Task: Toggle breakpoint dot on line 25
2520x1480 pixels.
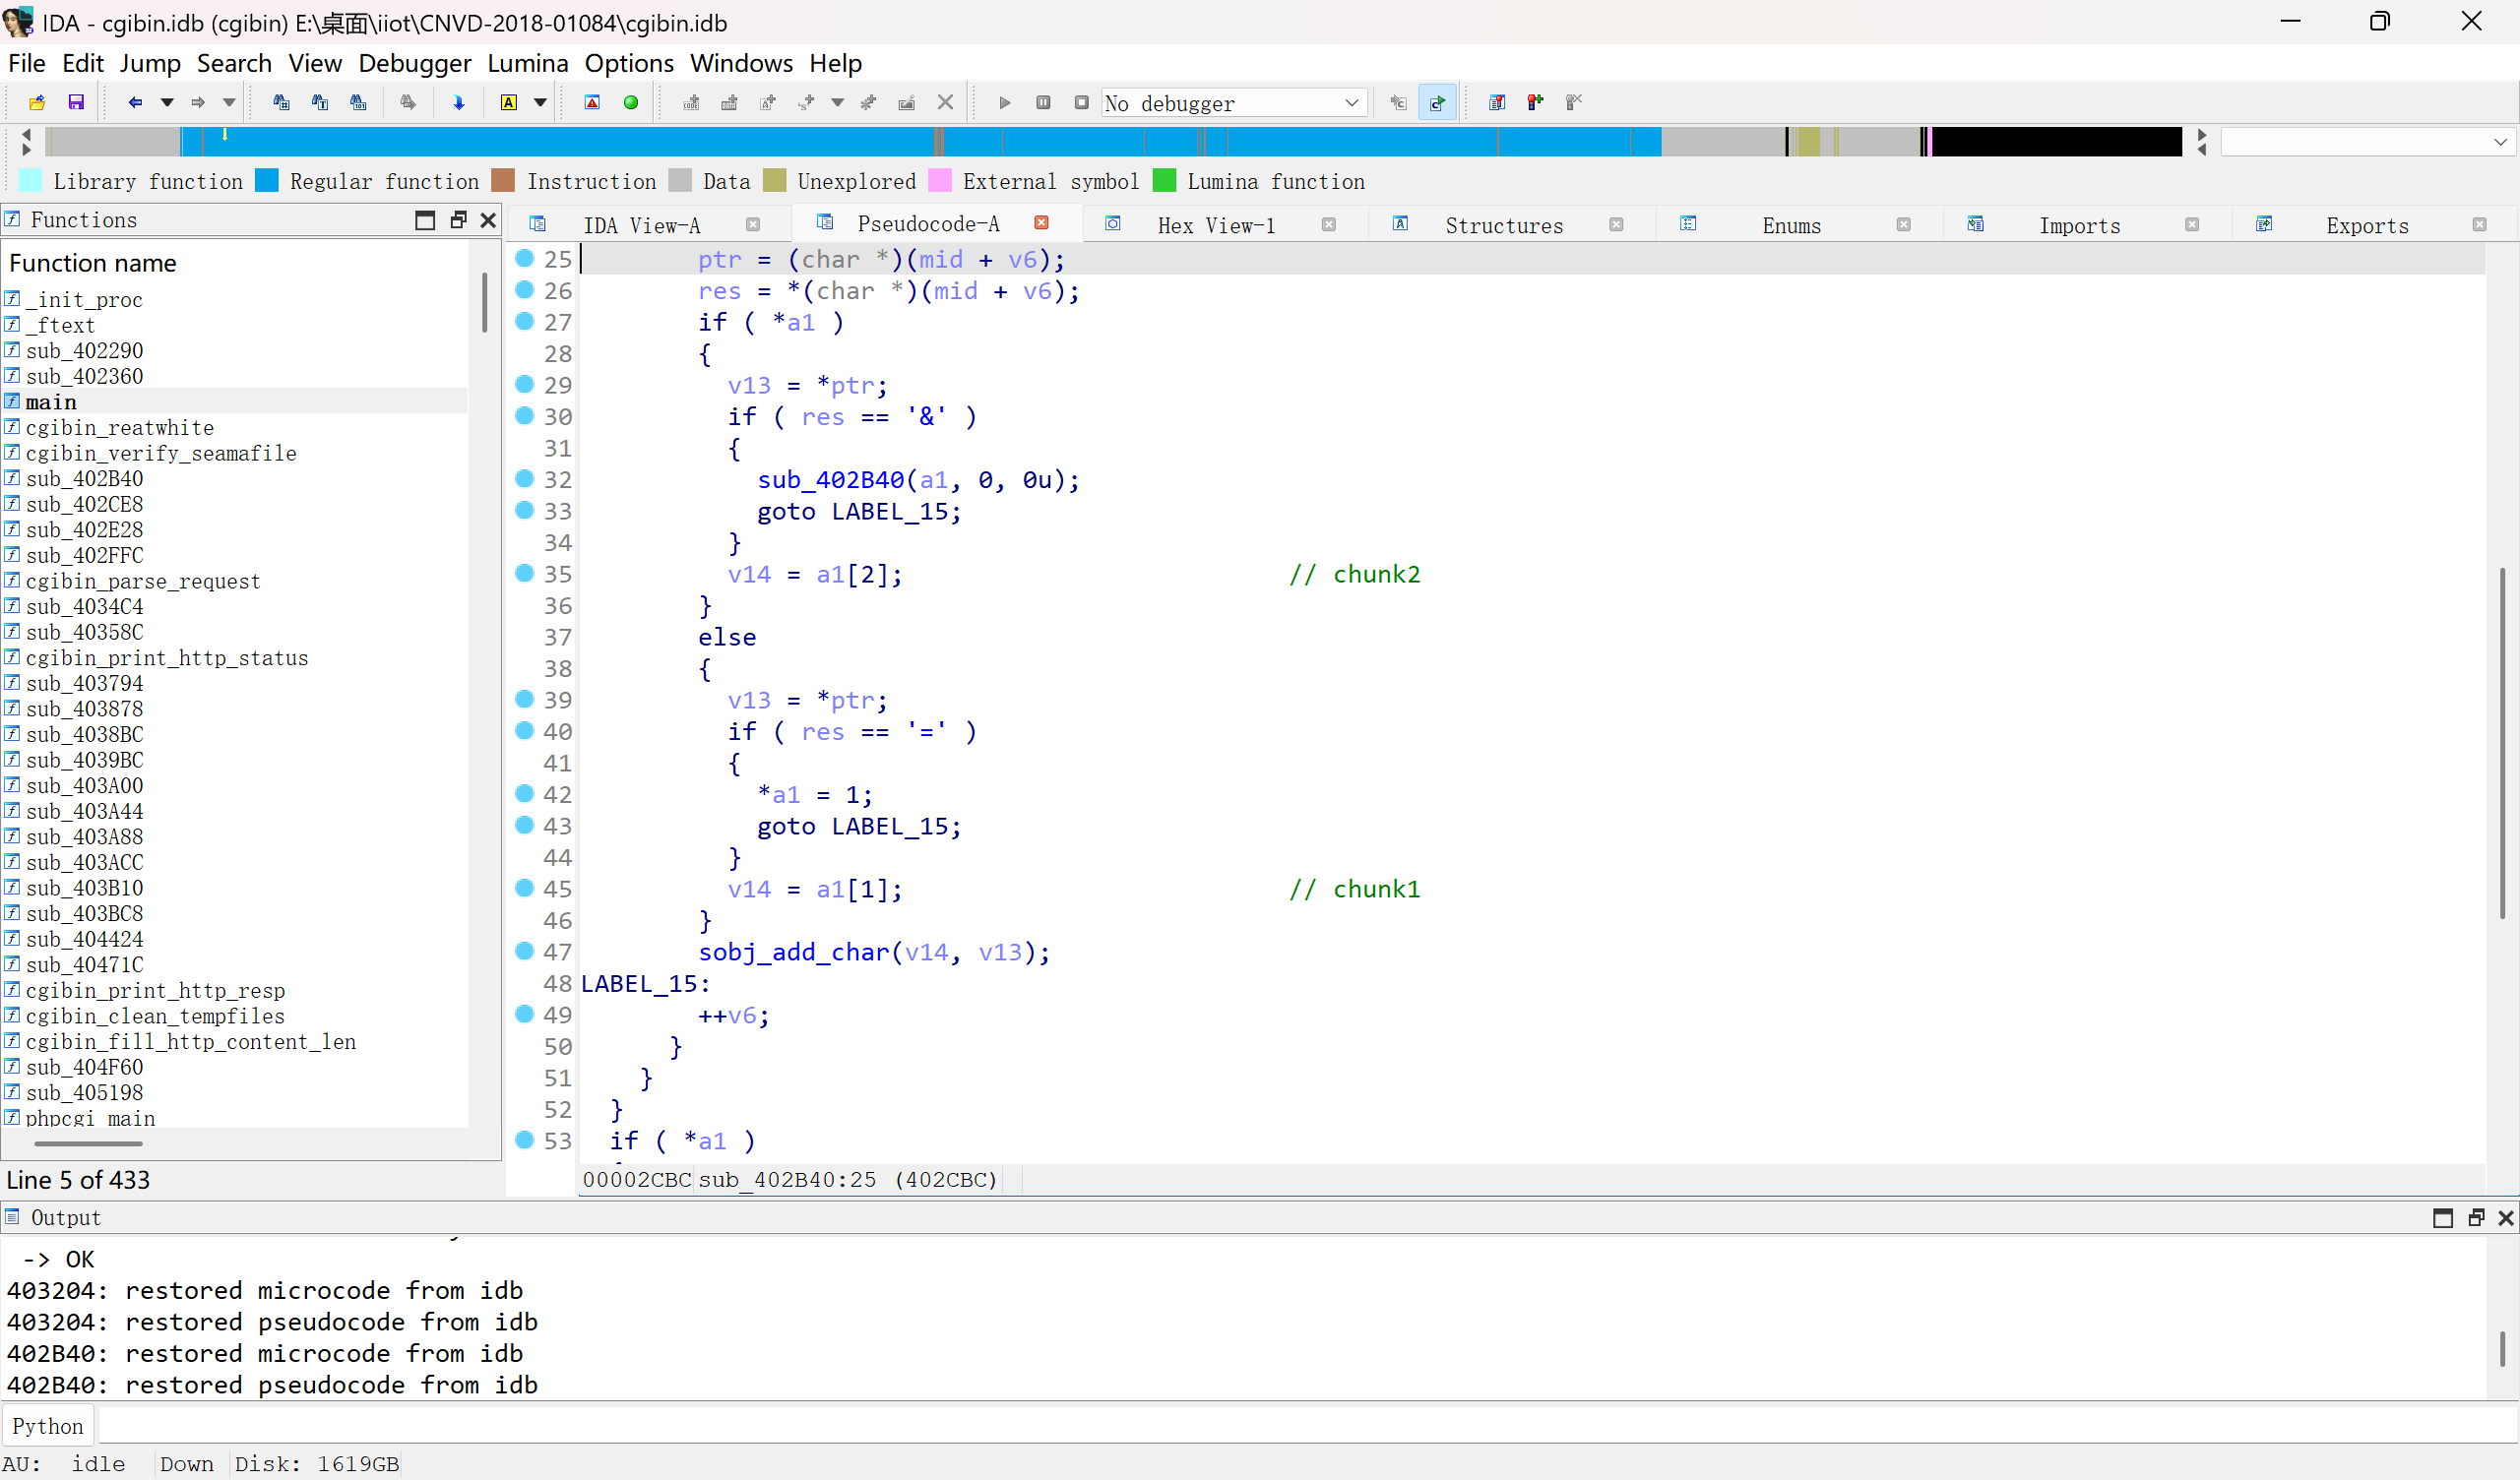Action: pyautogui.click(x=524, y=258)
